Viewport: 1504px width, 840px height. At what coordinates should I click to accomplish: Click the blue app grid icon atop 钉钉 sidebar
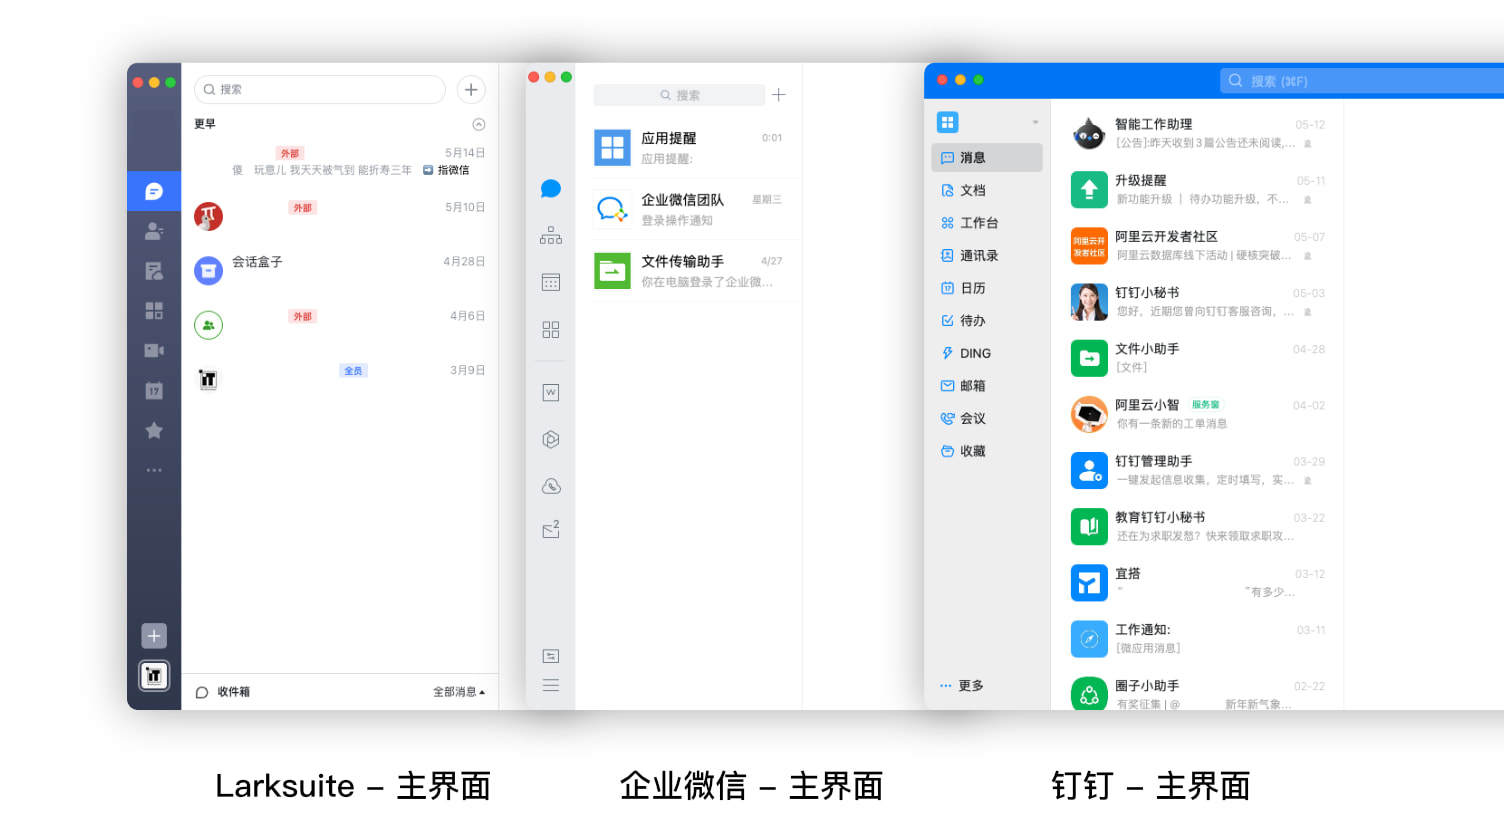click(947, 121)
